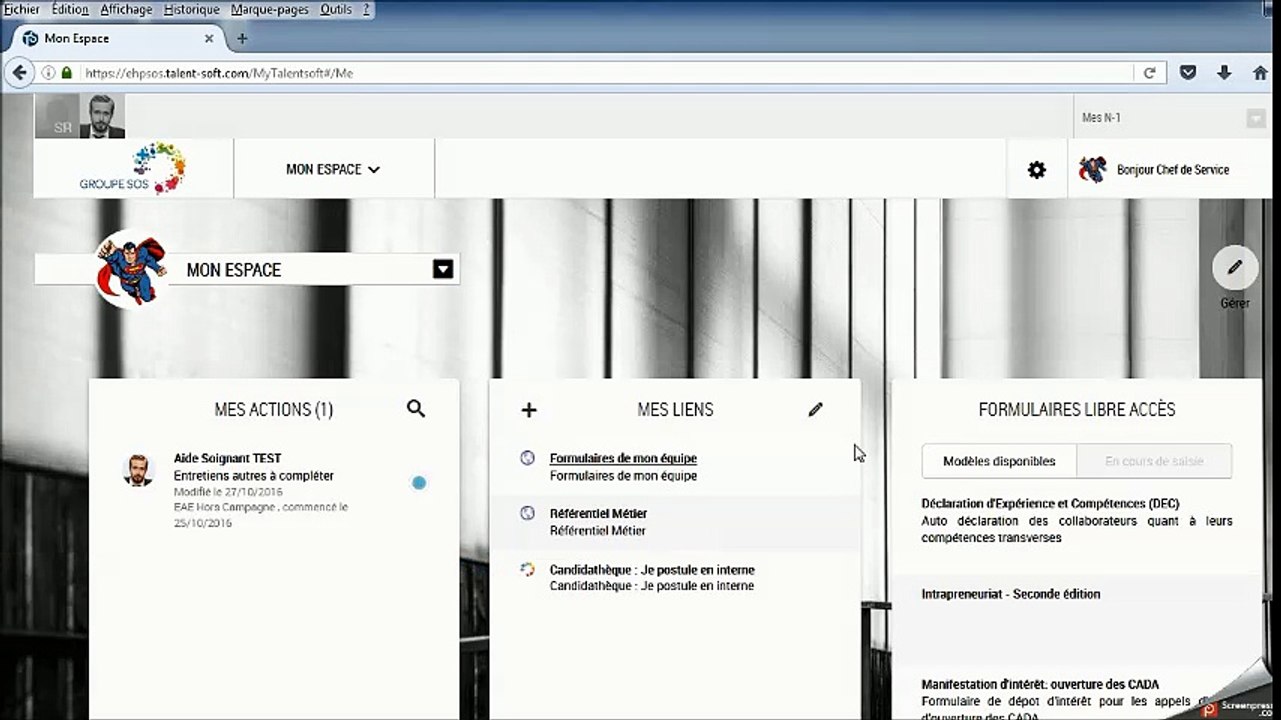Click the green padlock security icon
This screenshot has width=1281, height=720.
[67, 73]
